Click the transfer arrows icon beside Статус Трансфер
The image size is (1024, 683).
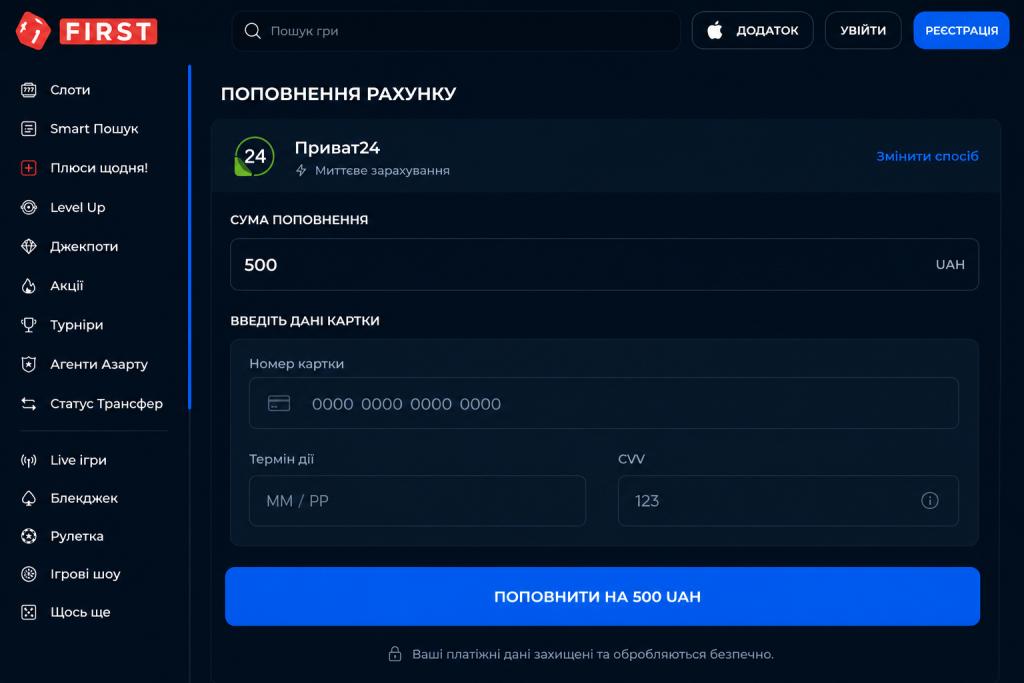click(29, 404)
